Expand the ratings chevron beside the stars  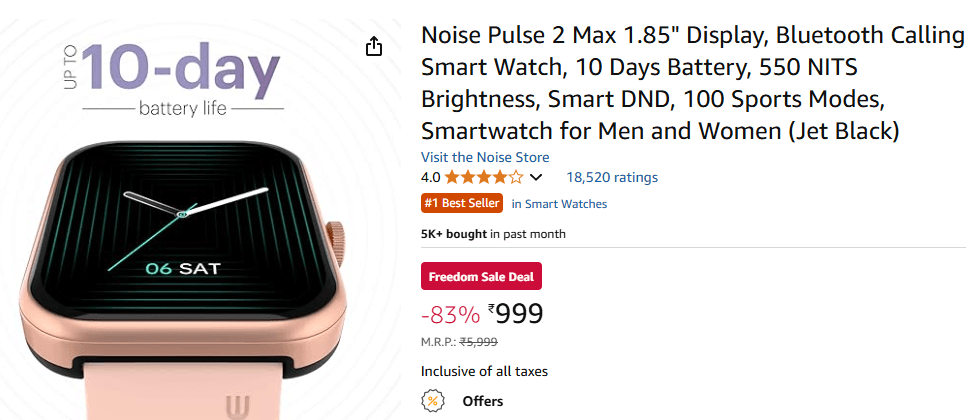[536, 178]
